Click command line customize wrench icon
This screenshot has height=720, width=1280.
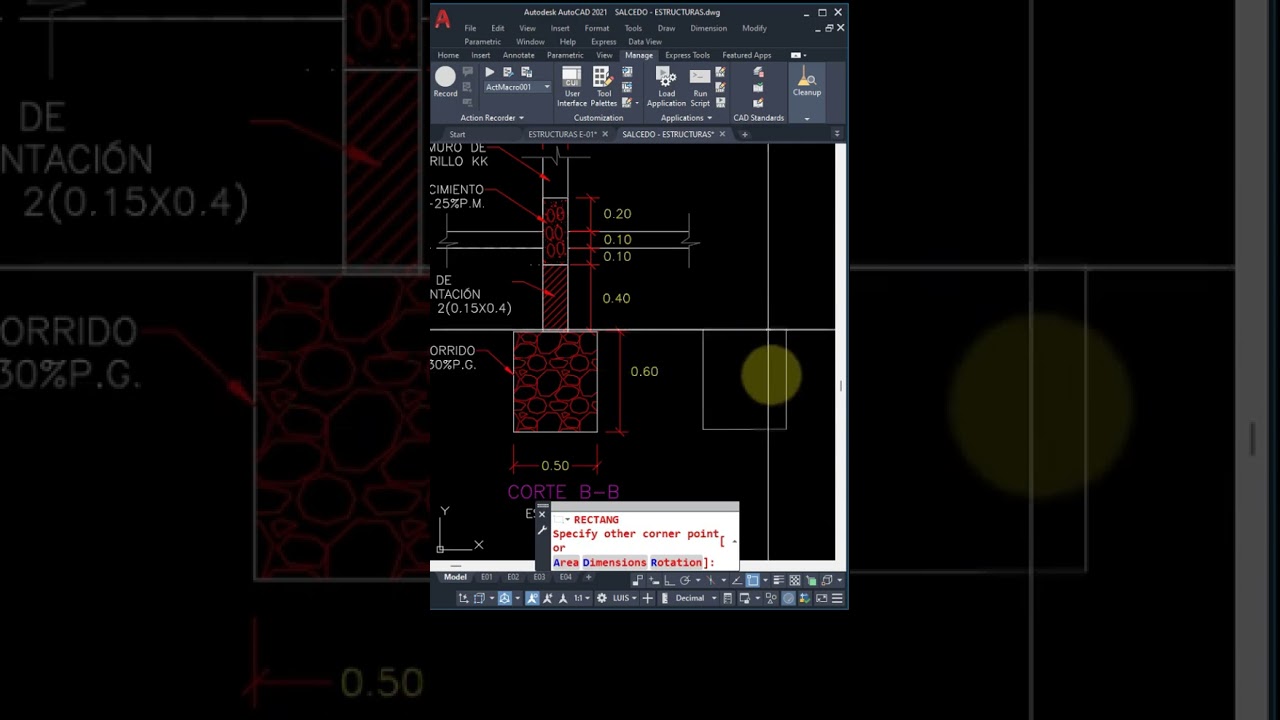[x=542, y=530]
